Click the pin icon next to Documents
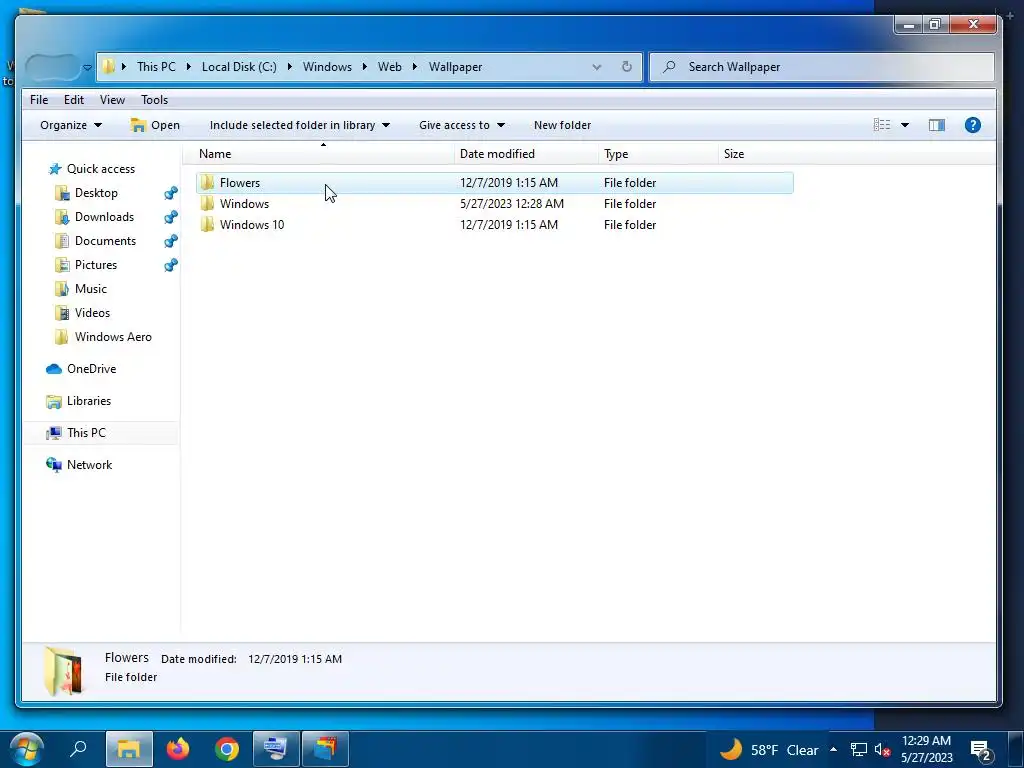Screen dimensions: 1024x768 pos(170,241)
